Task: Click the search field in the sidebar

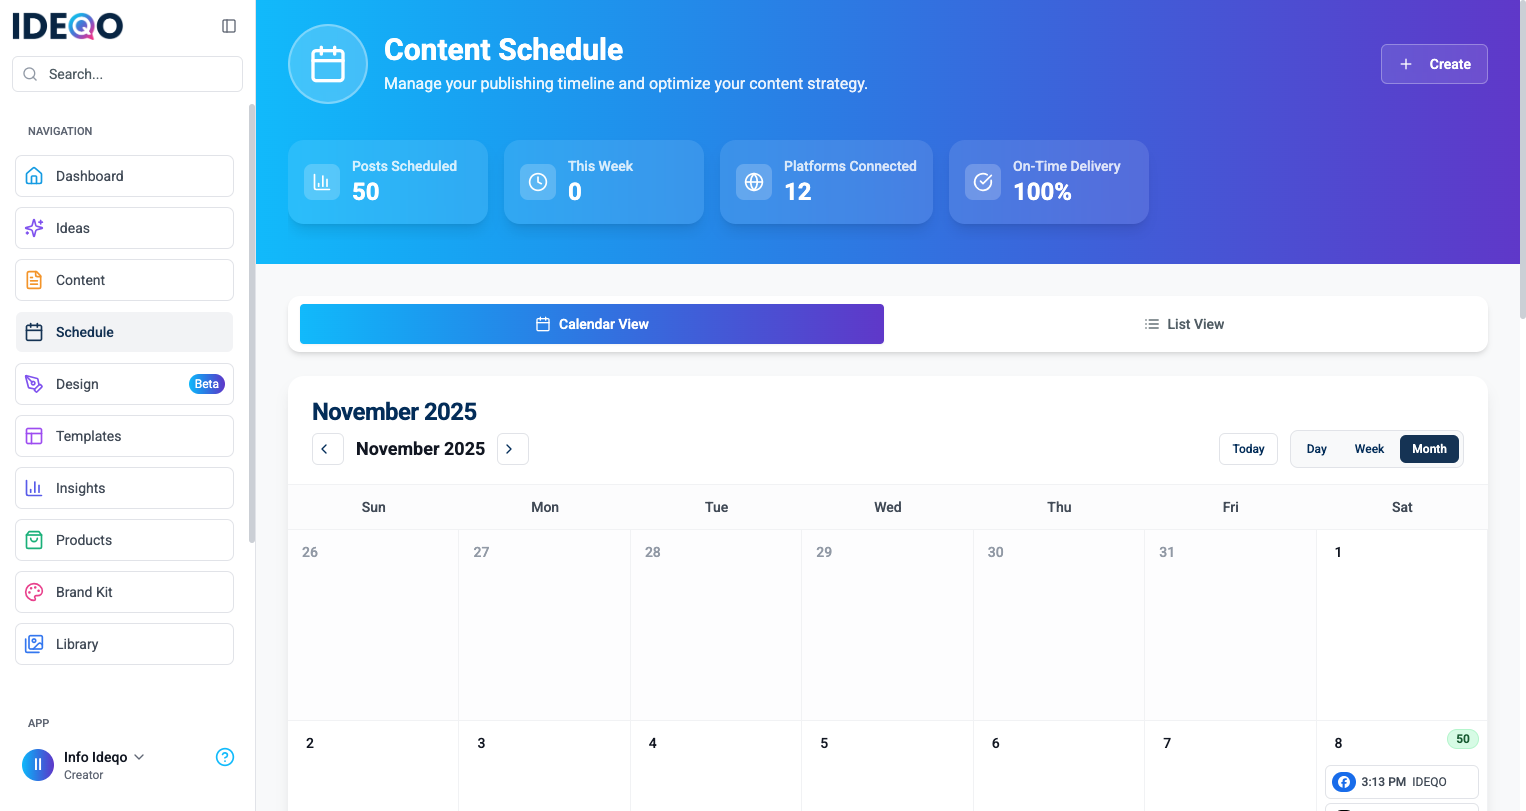Action: tap(127, 74)
